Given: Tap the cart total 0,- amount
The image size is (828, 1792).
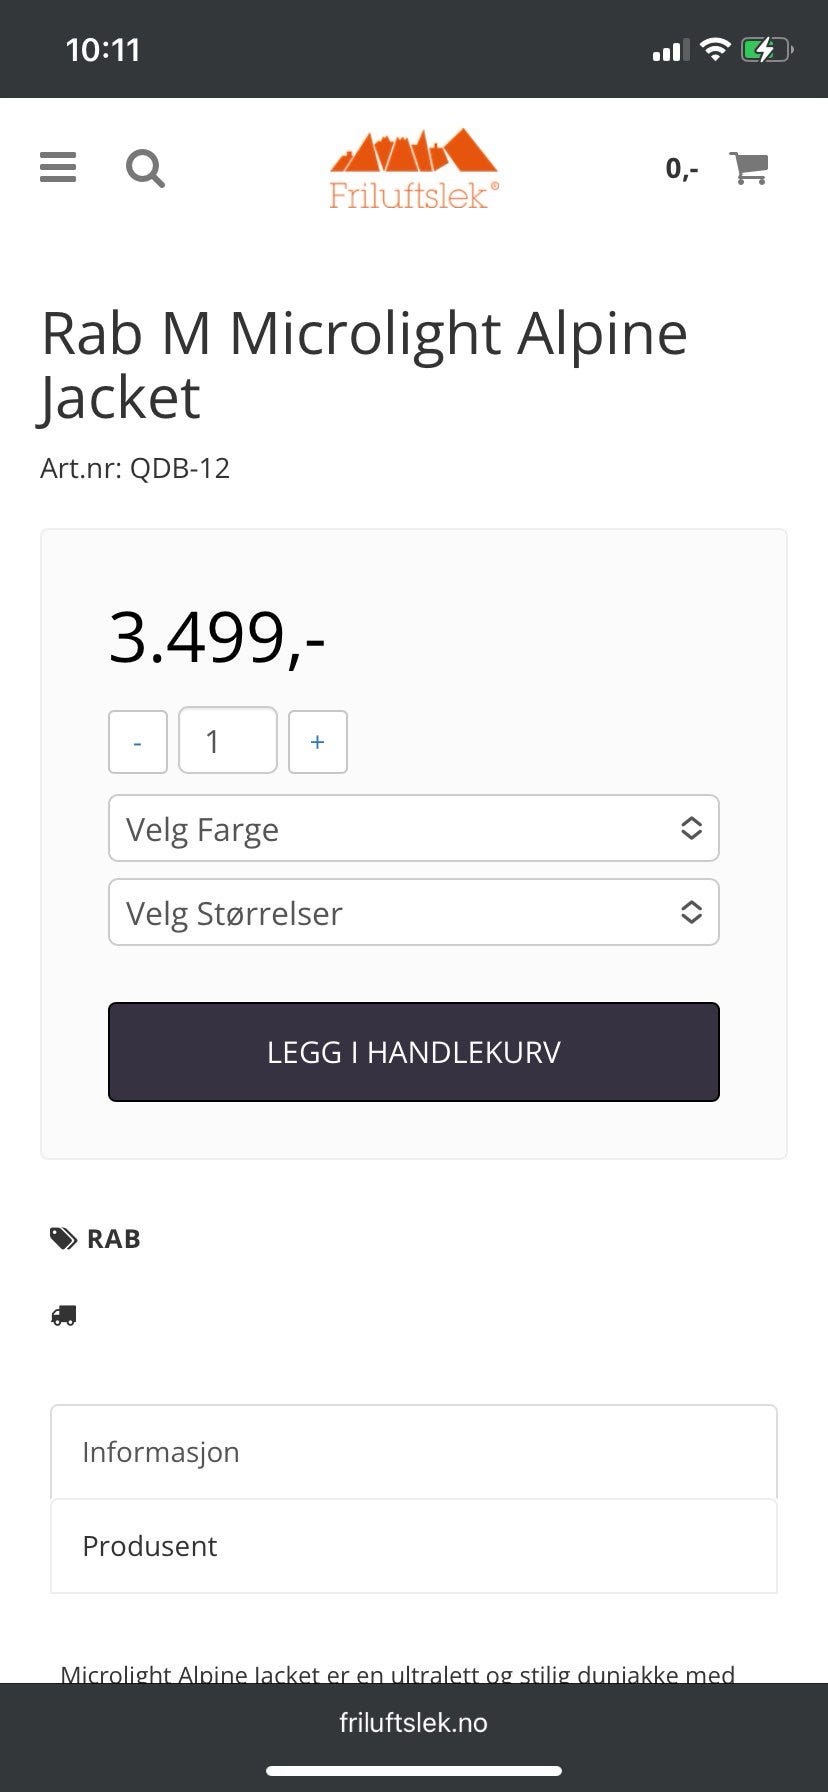Looking at the screenshot, I should 682,168.
